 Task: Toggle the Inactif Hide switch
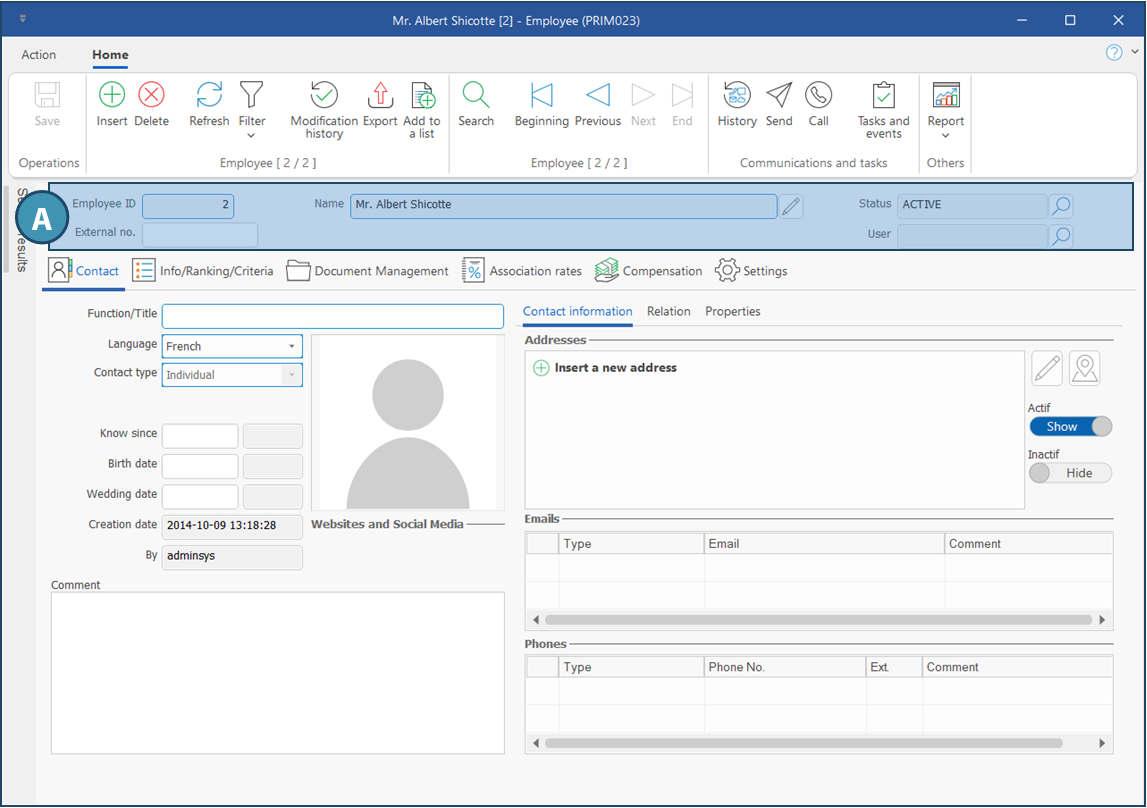[x=1070, y=473]
